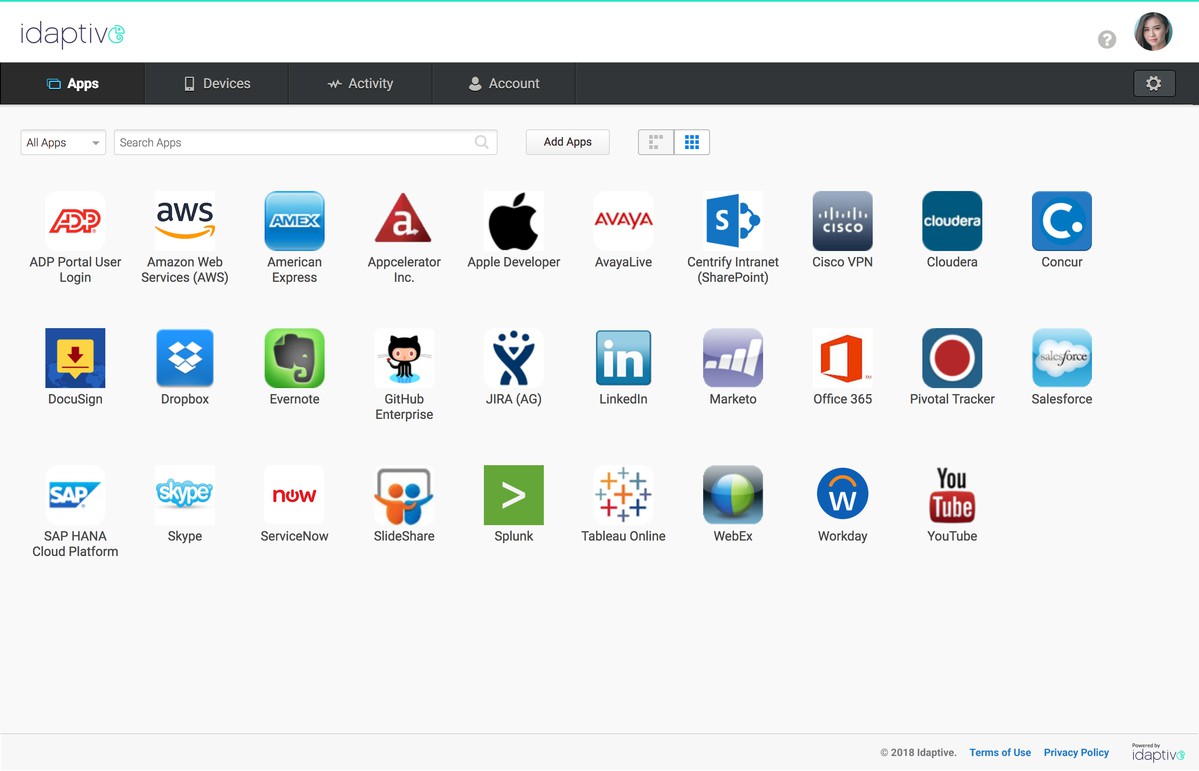Screen dimensions: 1199x771
Task: Open the Salesforce app tile
Action: tap(1061, 358)
